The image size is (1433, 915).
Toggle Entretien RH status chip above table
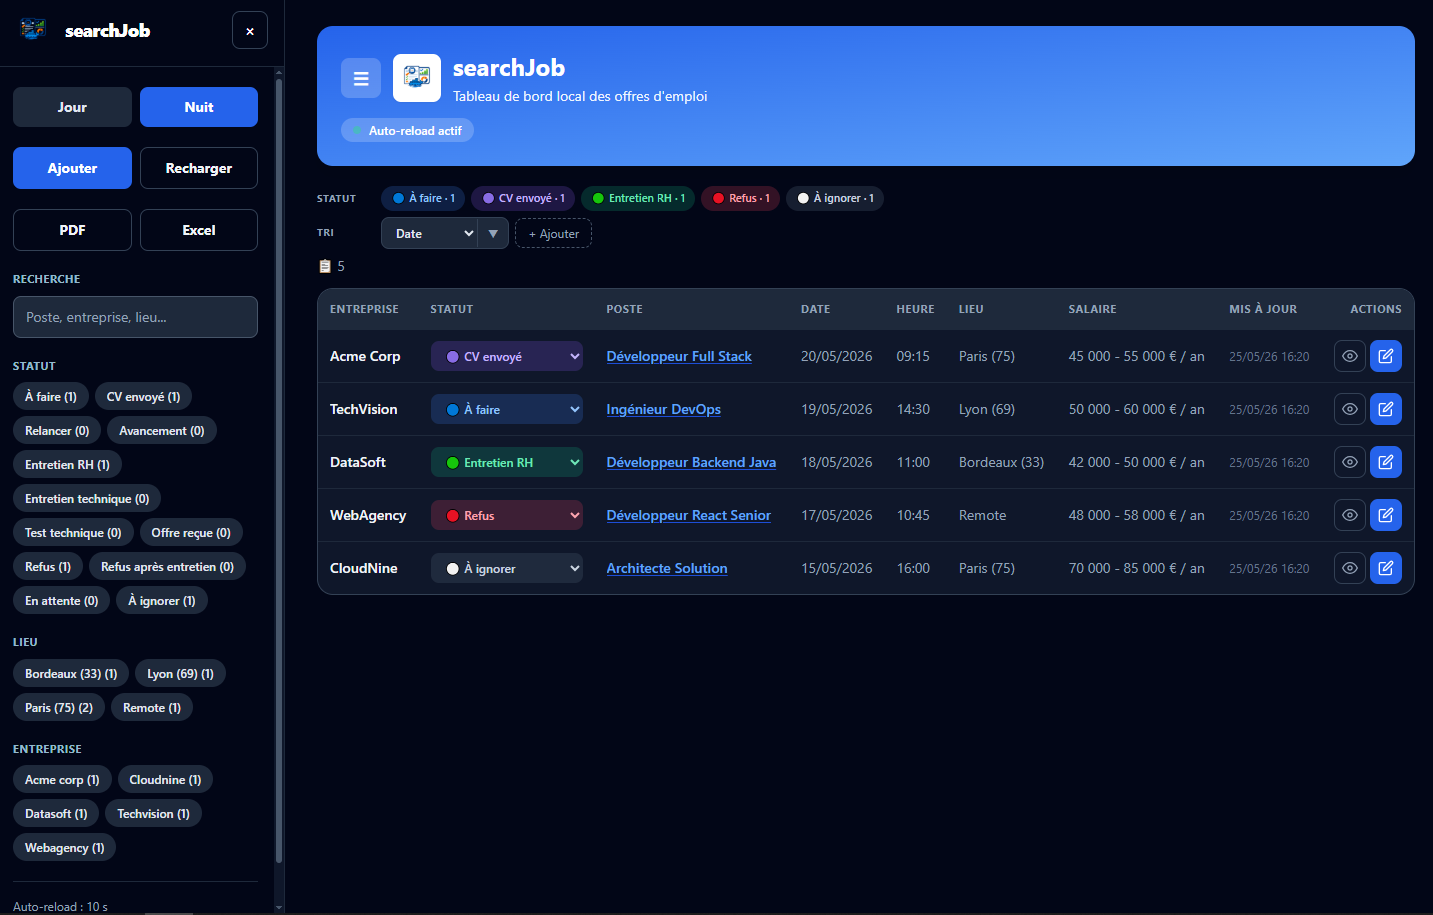(x=638, y=198)
